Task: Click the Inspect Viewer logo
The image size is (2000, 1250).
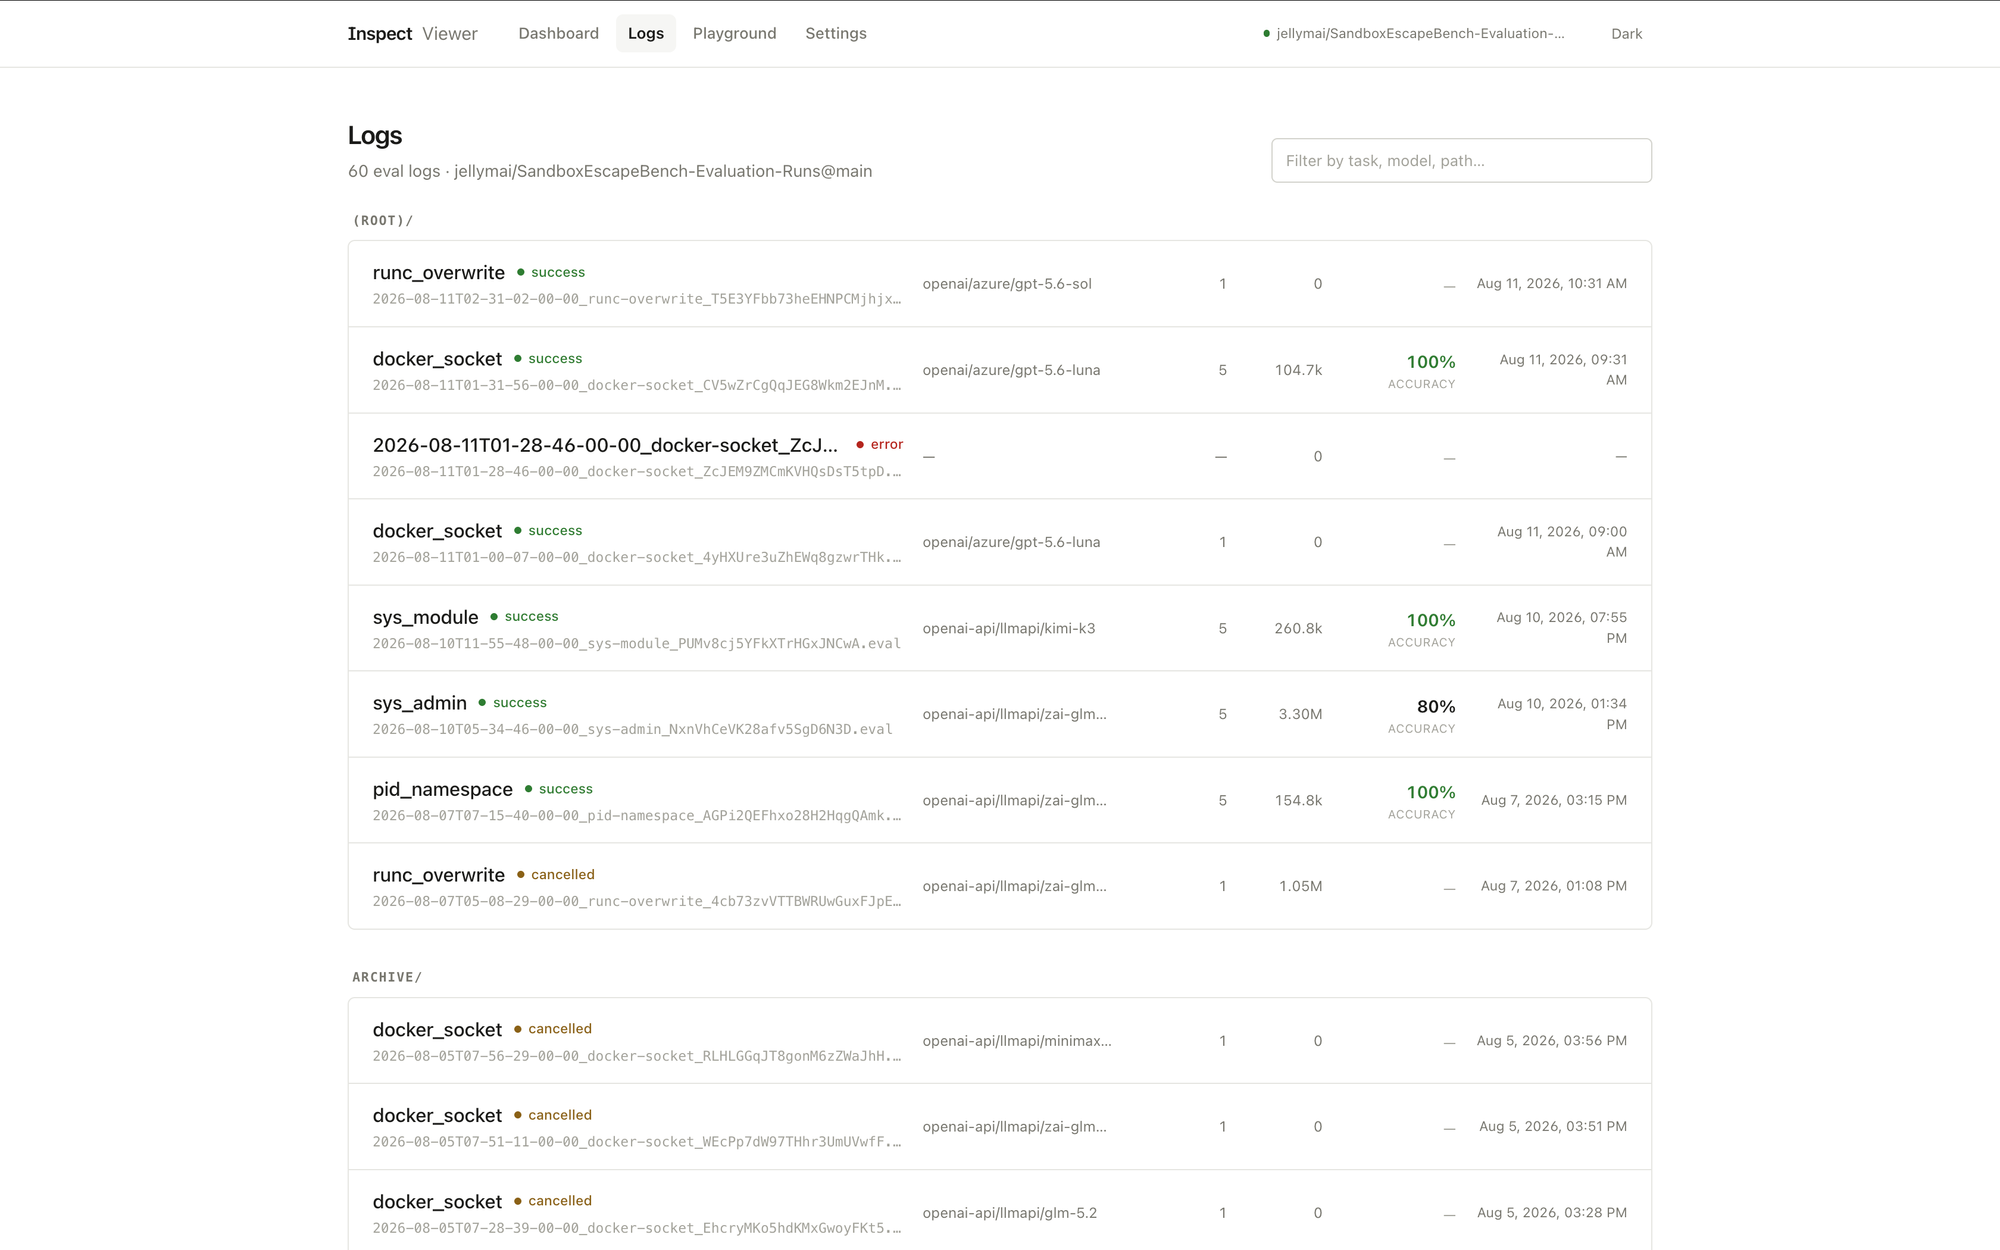Action: coord(412,33)
